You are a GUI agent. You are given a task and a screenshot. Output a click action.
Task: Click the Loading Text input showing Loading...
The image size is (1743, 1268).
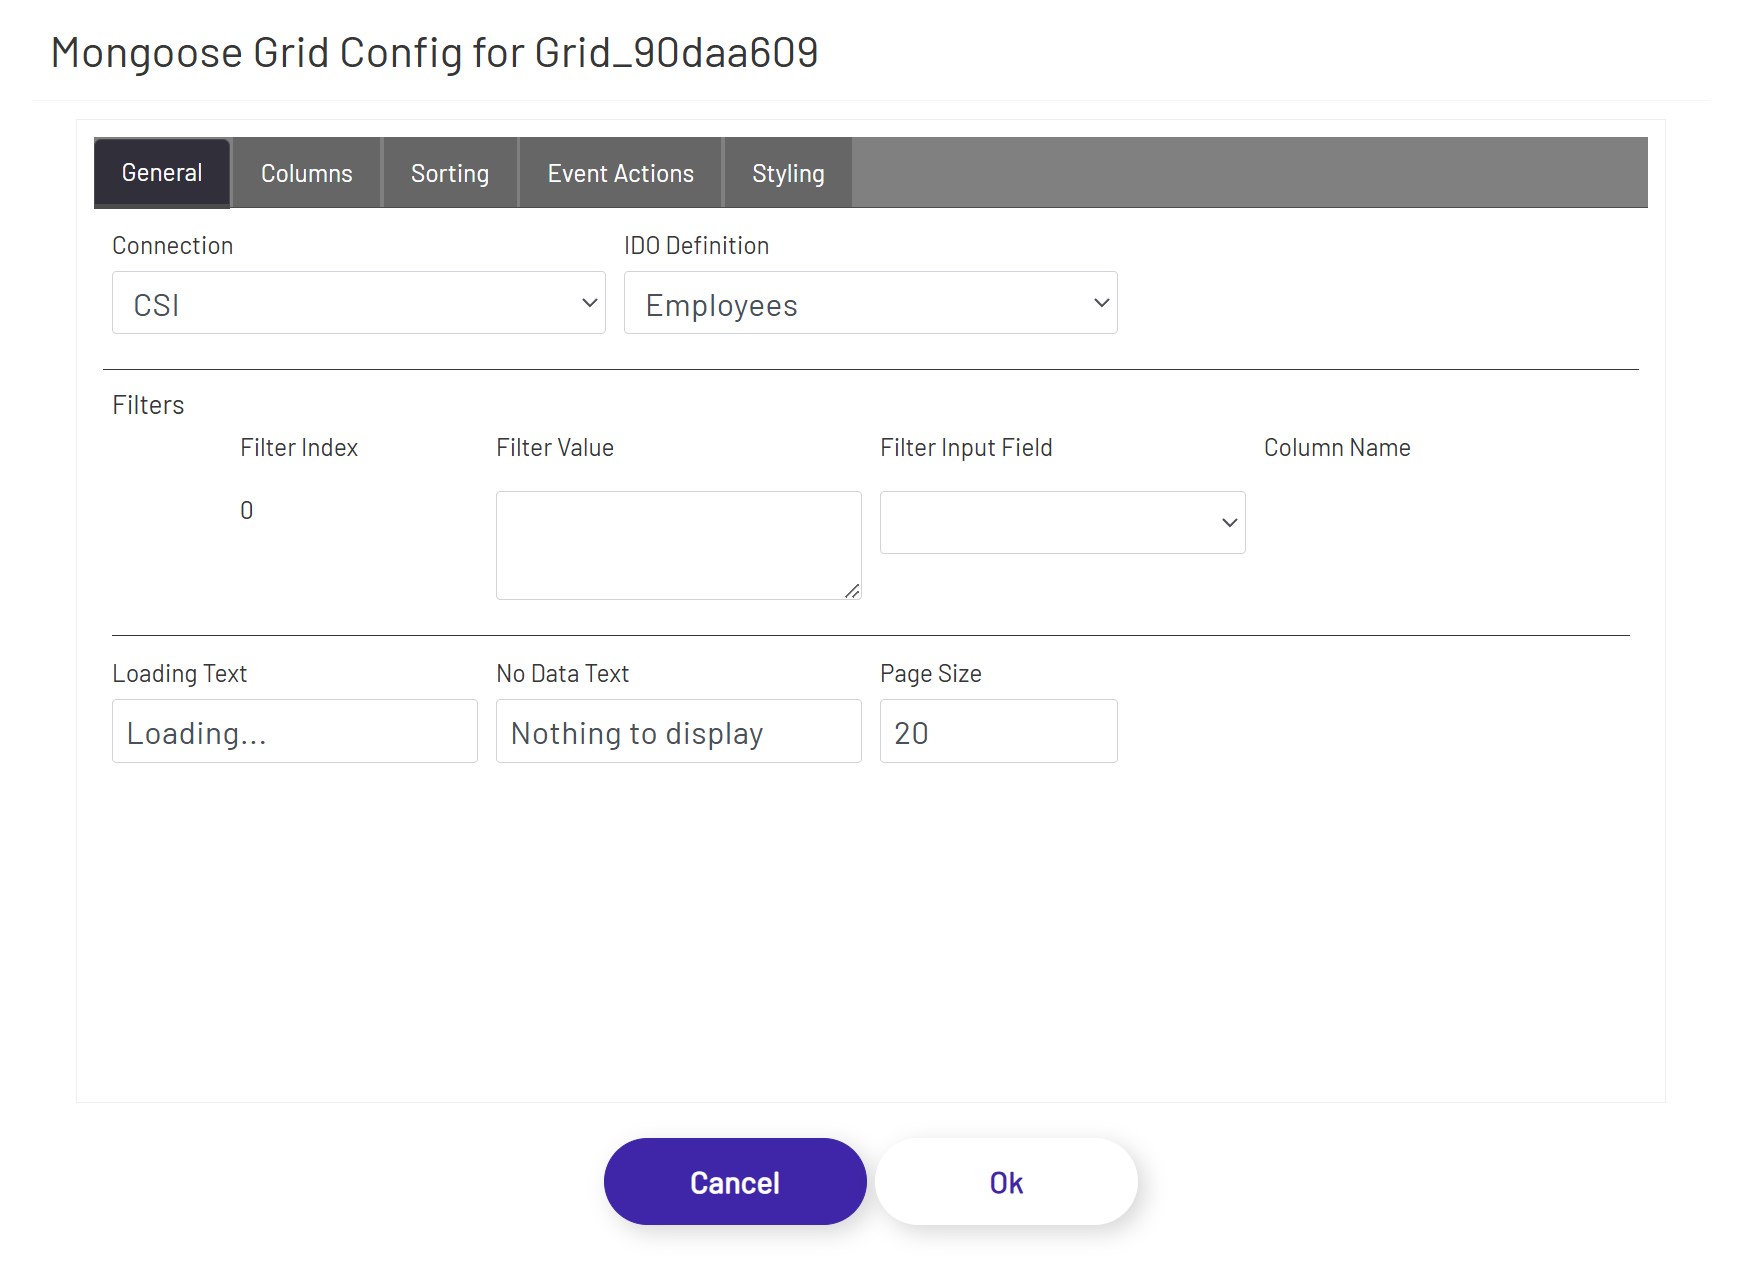[x=294, y=731]
